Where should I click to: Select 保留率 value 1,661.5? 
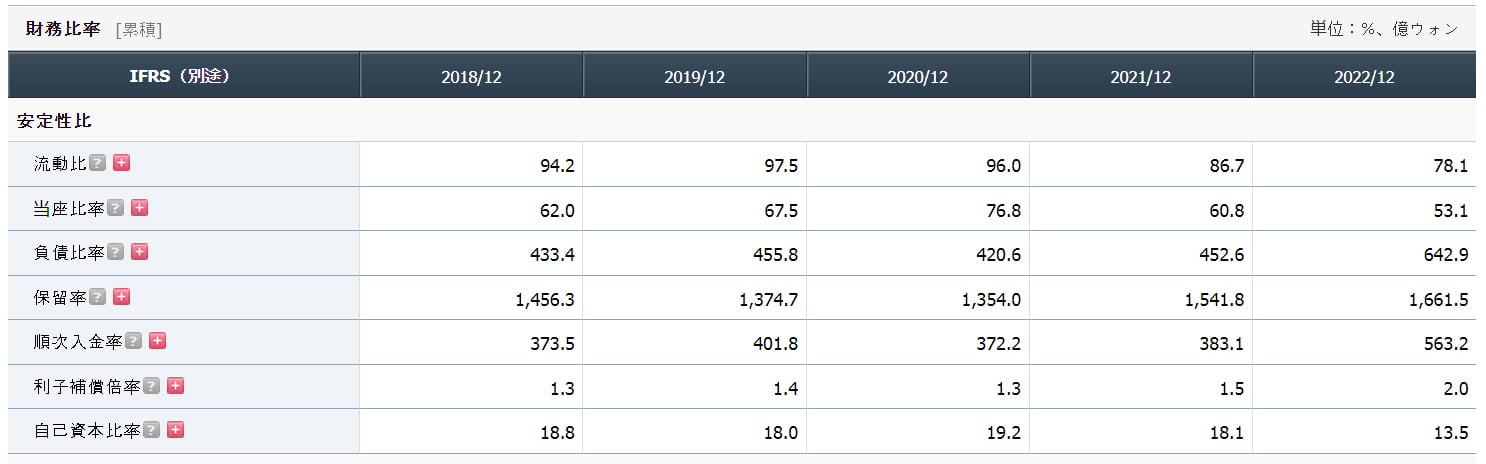(x=1438, y=300)
